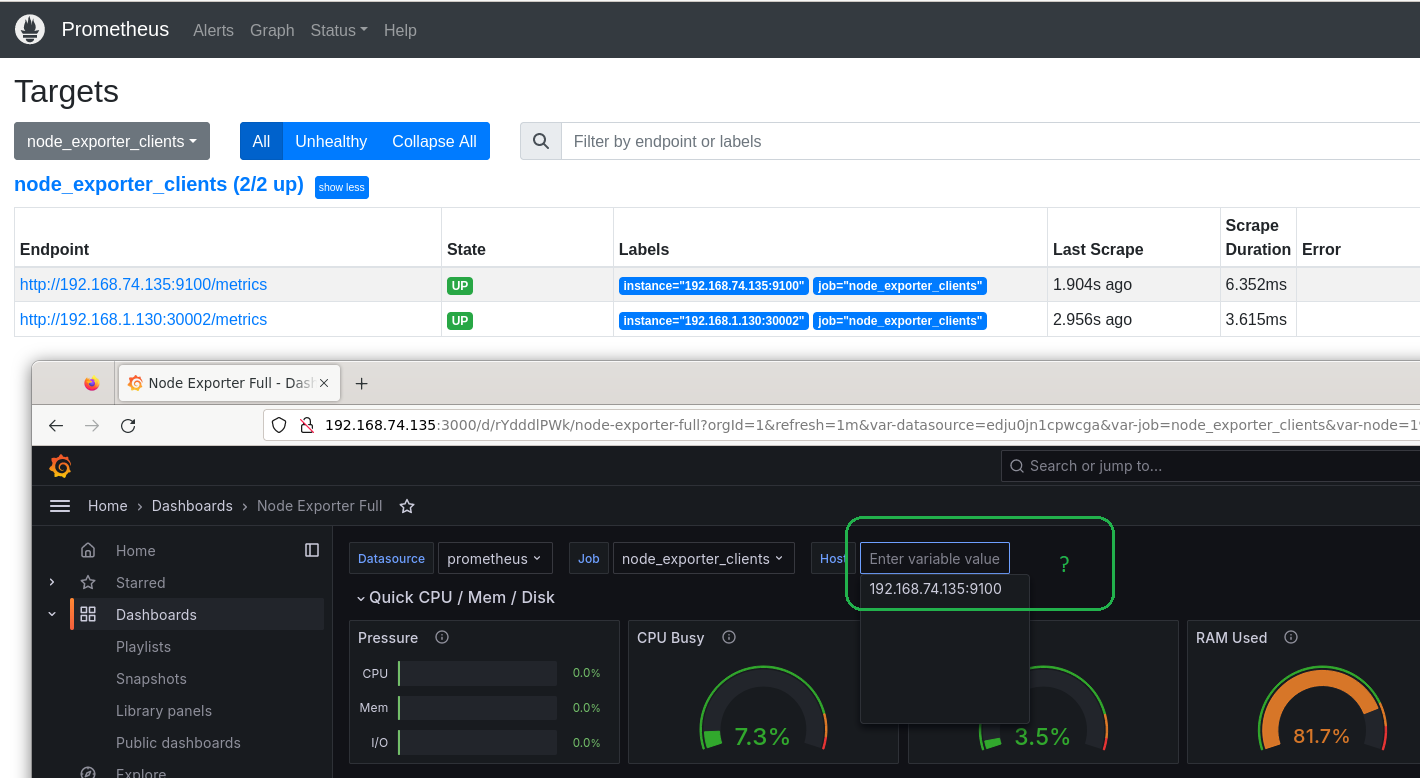Toggle Collapse All targets

click(x=434, y=141)
